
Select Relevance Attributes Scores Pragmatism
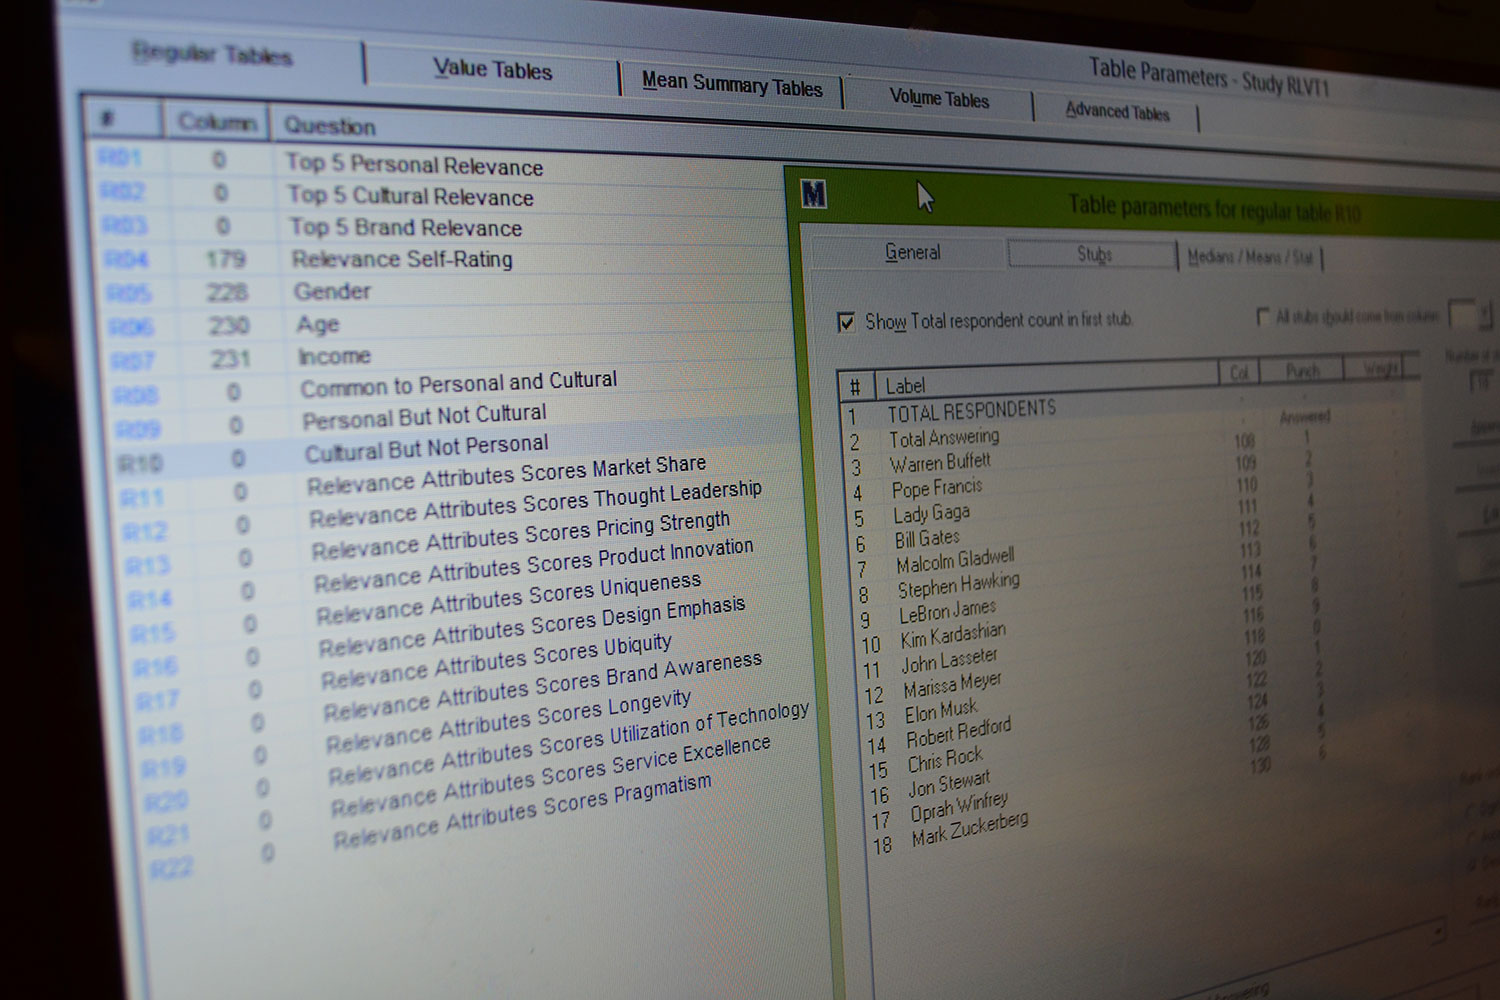(x=522, y=811)
